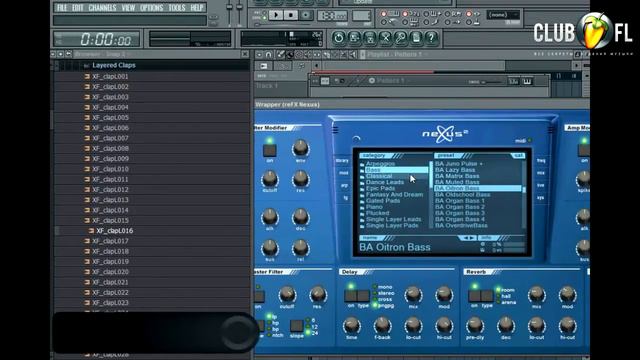Open the VIEW menu

click(128, 8)
